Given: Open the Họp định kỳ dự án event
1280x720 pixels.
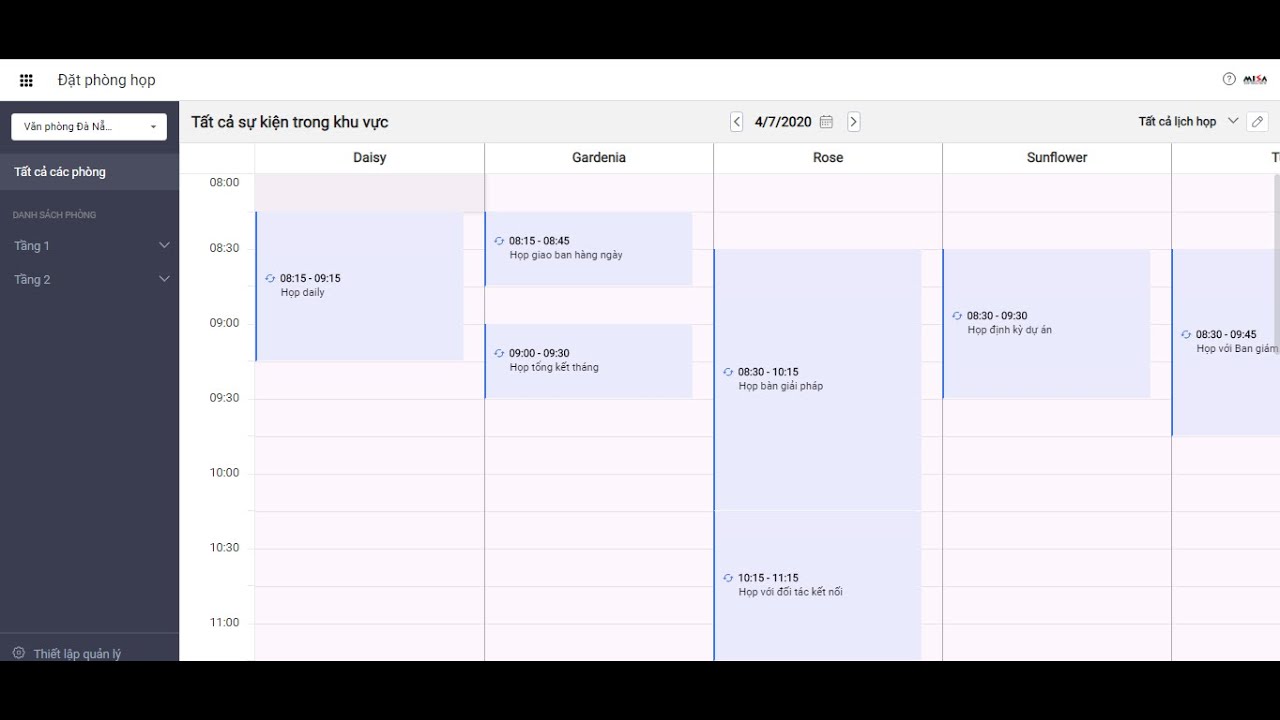Looking at the screenshot, I should coord(1047,324).
